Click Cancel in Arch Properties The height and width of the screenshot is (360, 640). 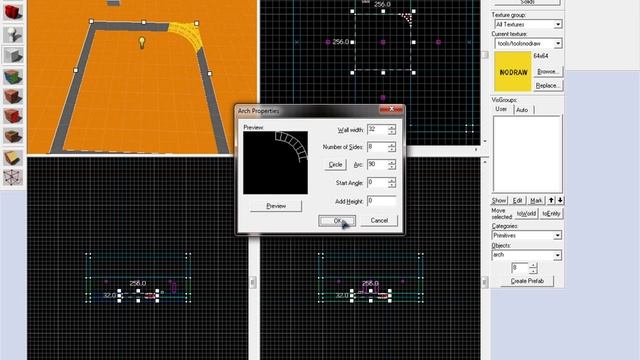(379, 220)
